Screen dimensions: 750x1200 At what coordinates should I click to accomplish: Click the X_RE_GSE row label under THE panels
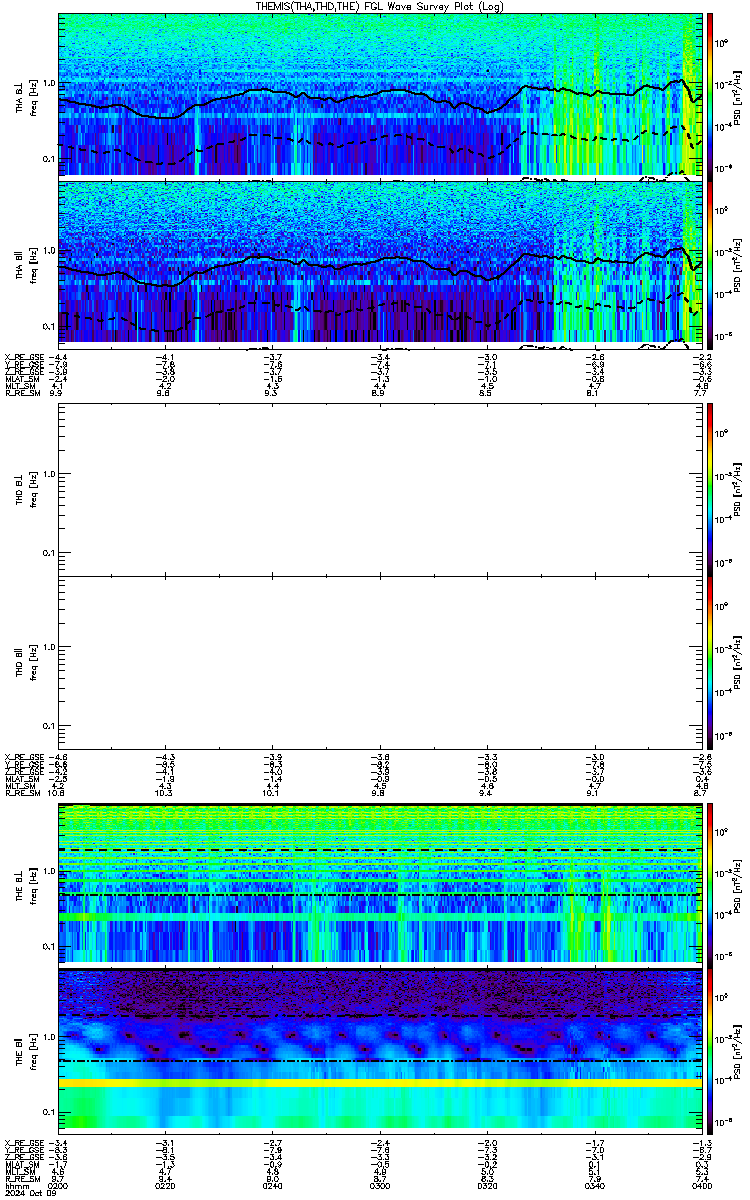click(x=24, y=1142)
